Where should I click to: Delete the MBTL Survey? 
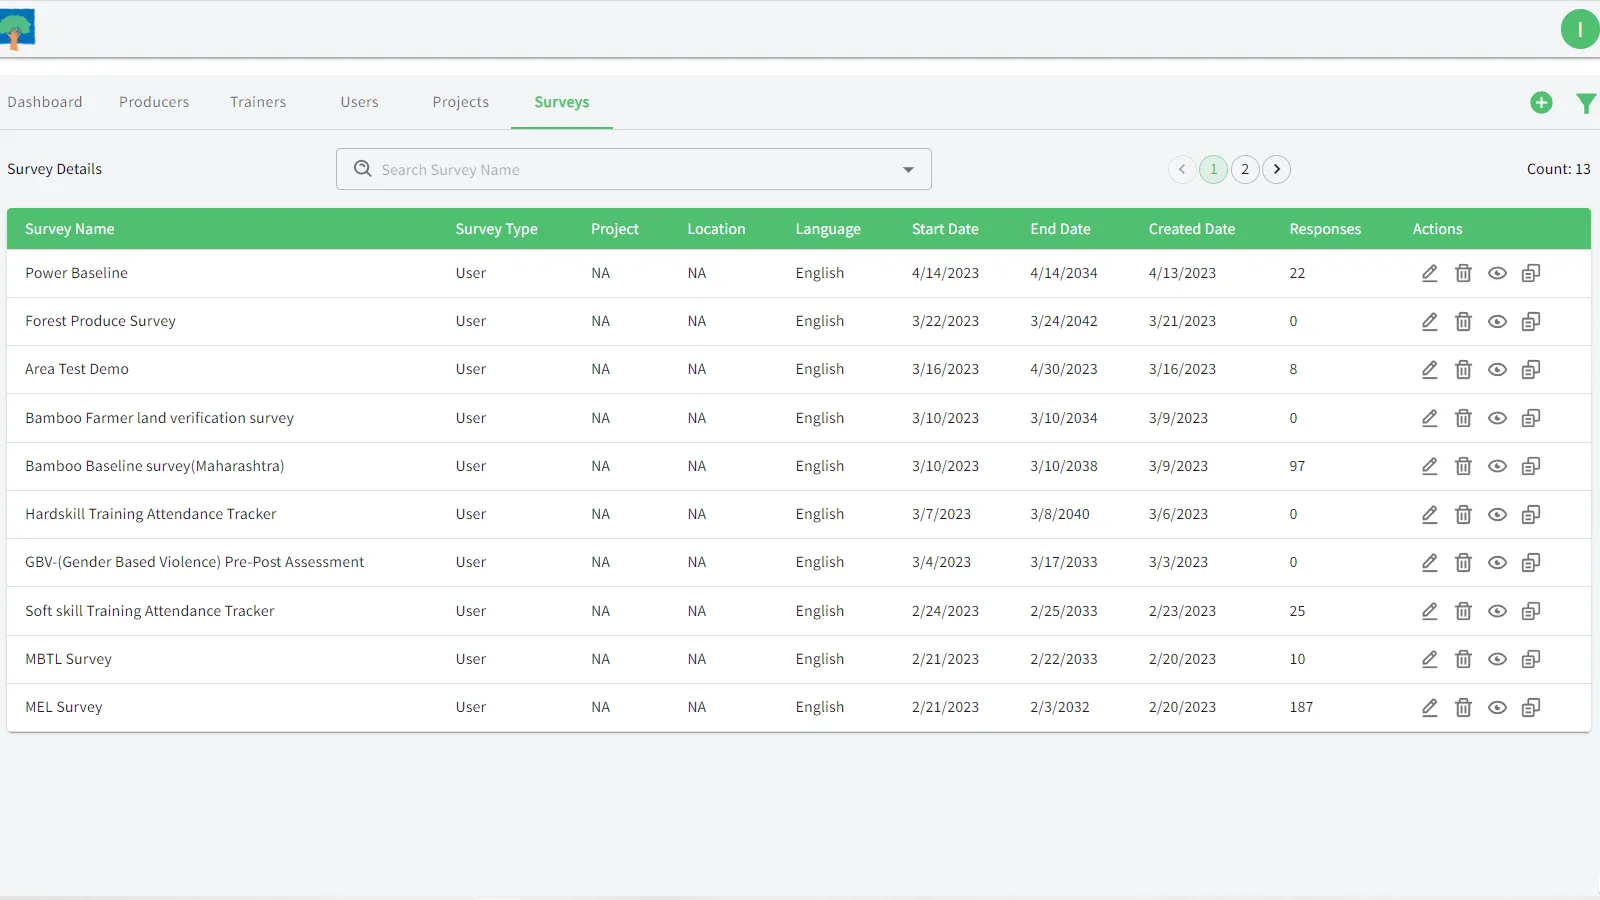[1463, 659]
